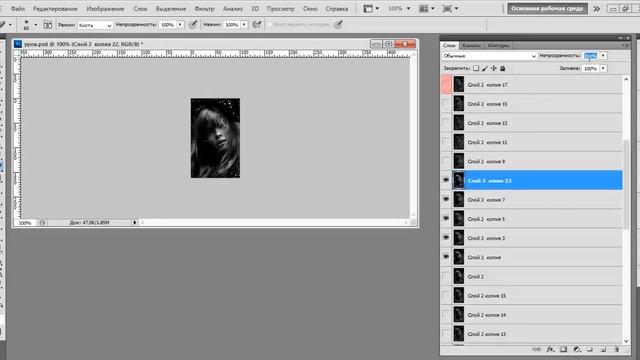
Task: Open blending mode dropdown Обычные
Action: point(489,56)
